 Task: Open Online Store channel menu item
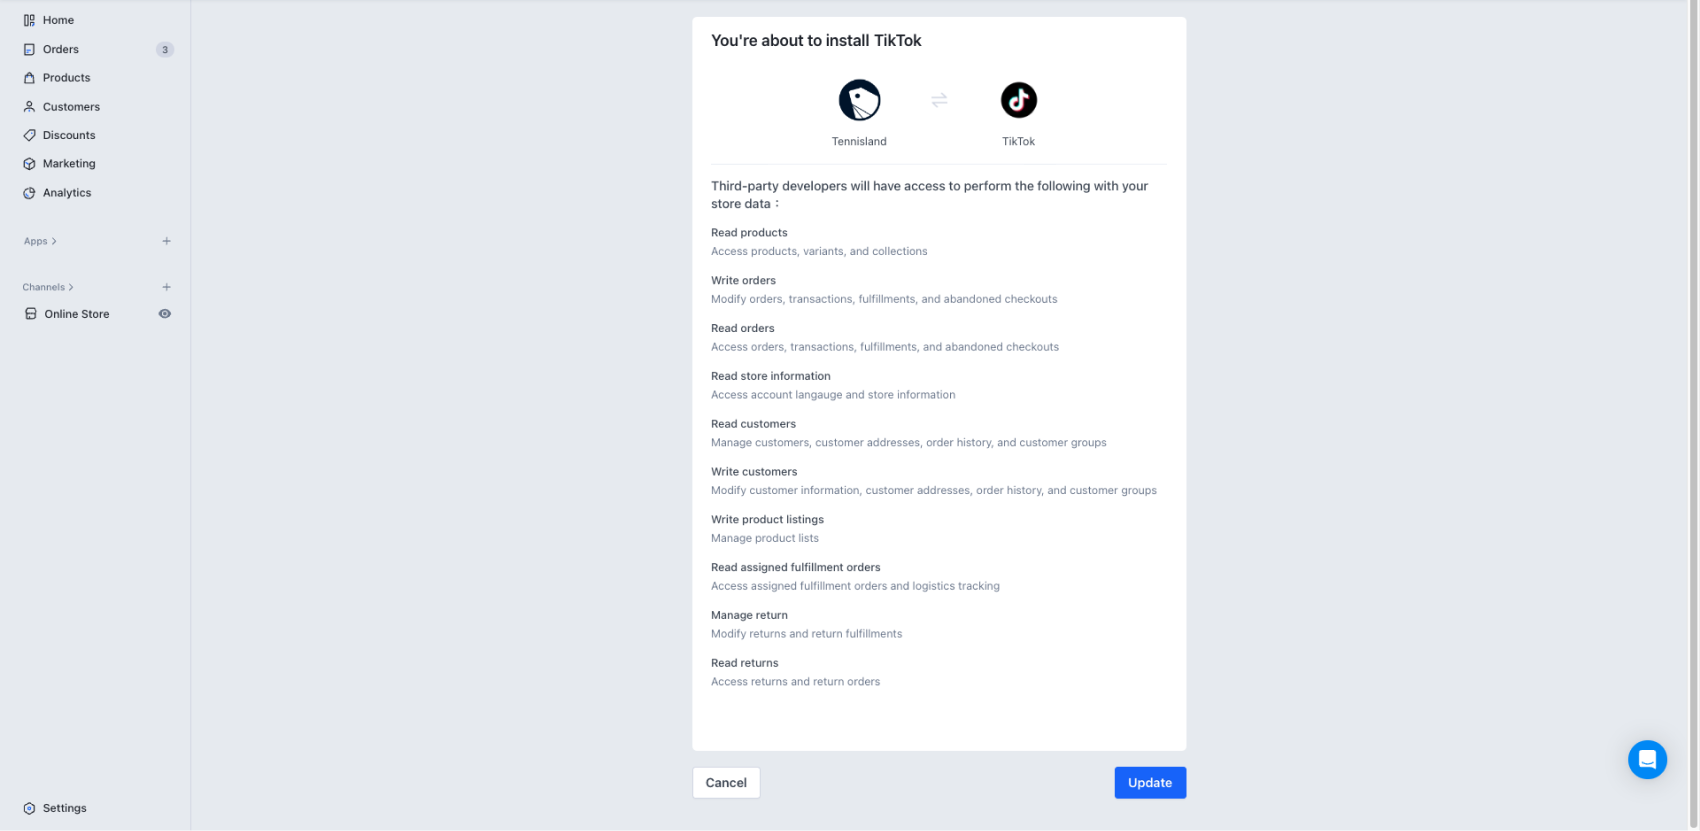coord(77,314)
